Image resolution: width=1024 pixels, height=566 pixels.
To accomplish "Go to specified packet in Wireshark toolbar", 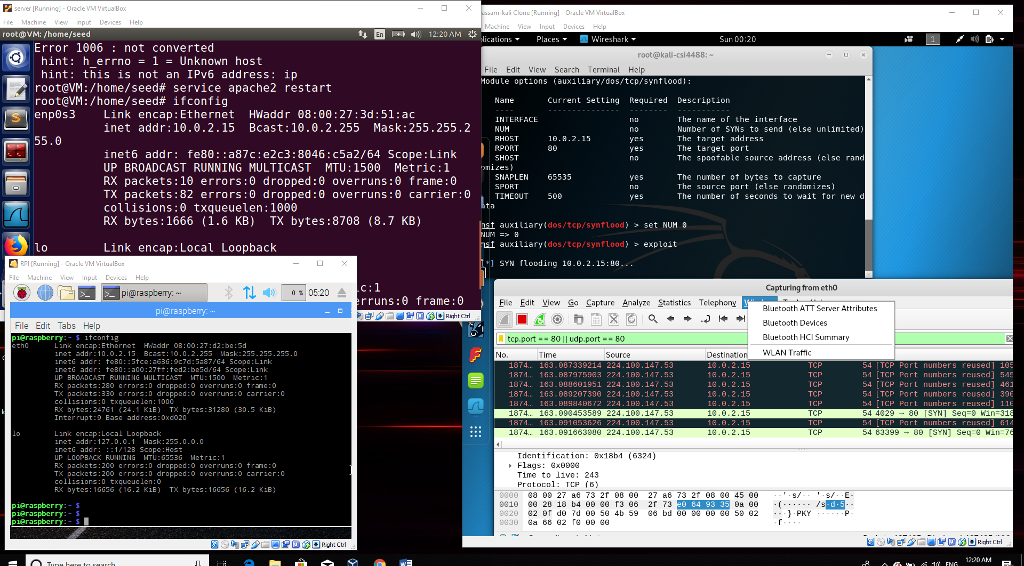I will [705, 319].
